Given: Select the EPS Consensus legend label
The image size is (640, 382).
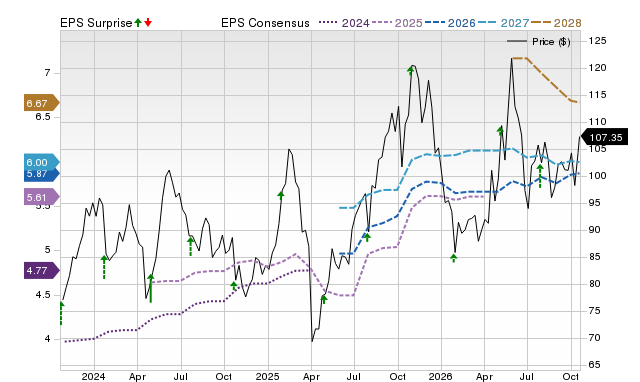Looking at the screenshot, I should 265,23.
